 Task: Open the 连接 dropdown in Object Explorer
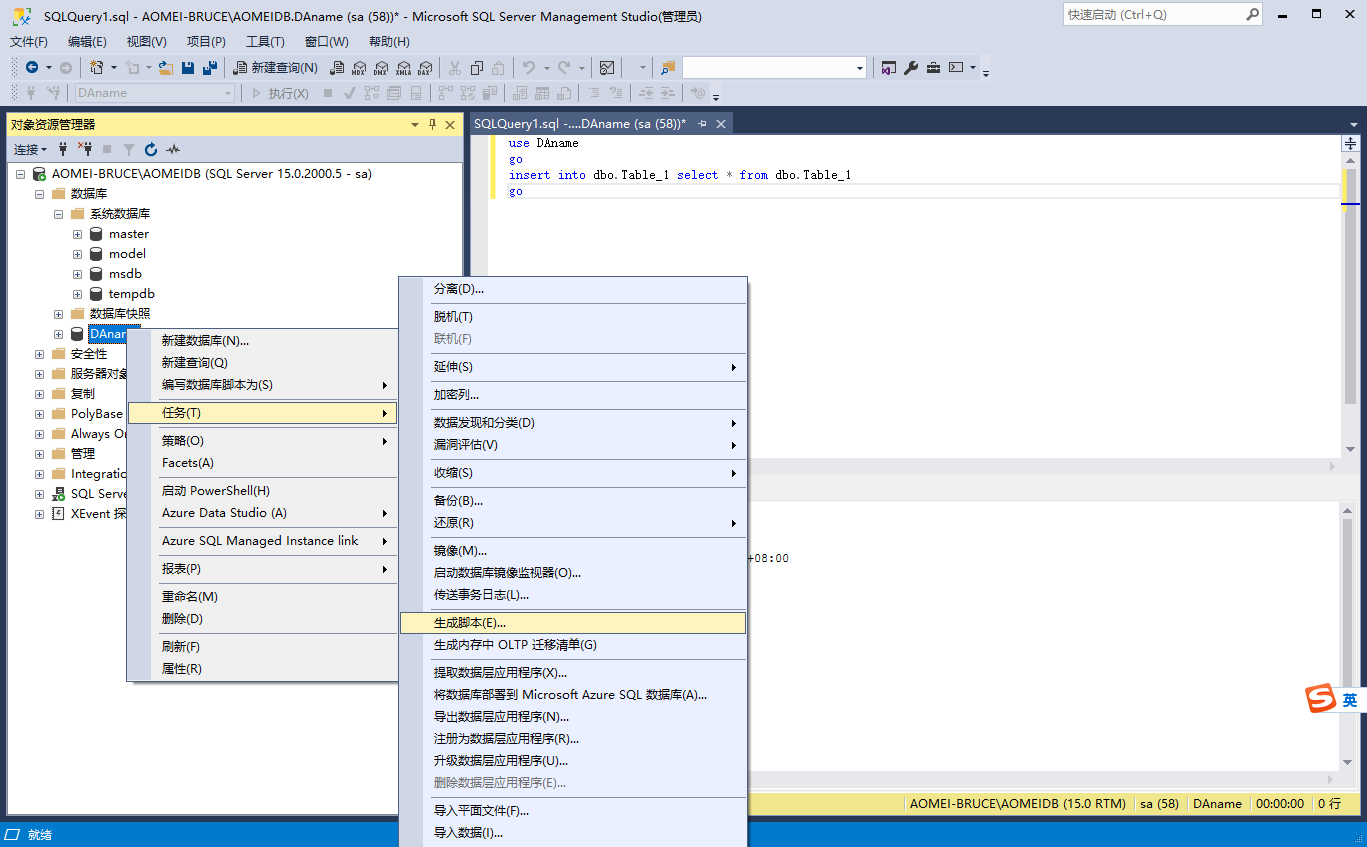pyautogui.click(x=30, y=150)
